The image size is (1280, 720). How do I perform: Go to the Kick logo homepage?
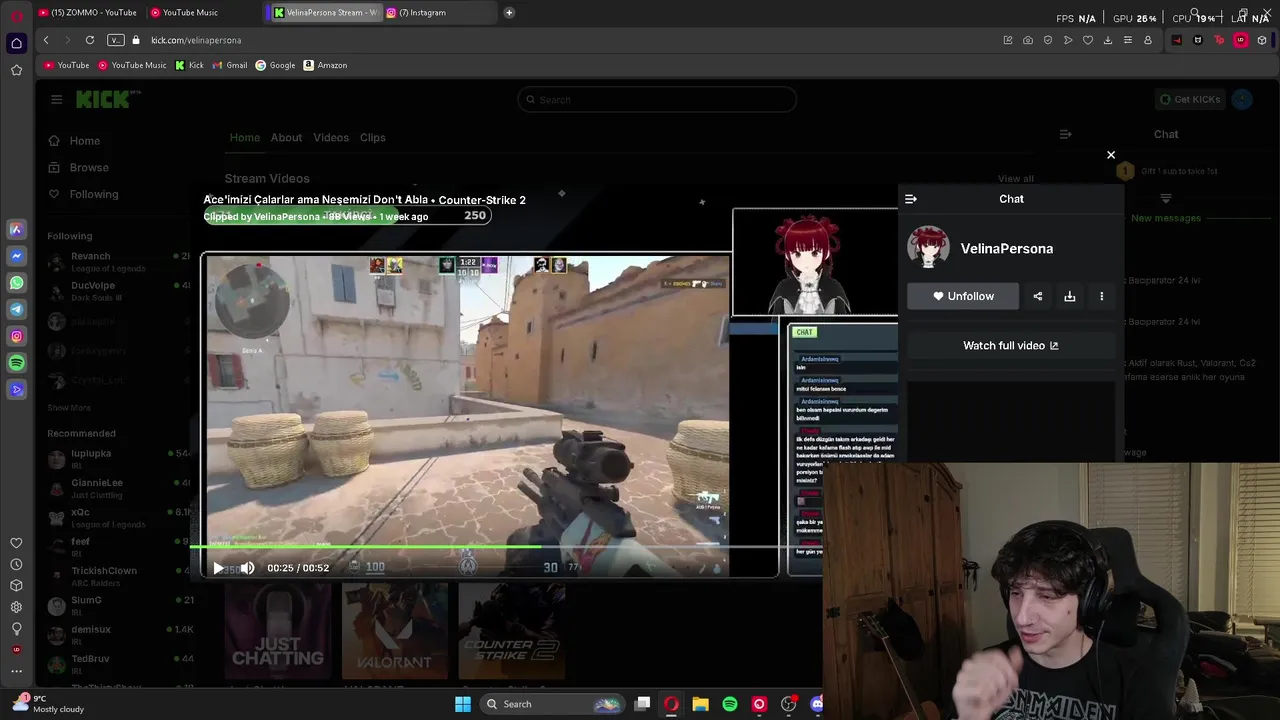[x=108, y=99]
